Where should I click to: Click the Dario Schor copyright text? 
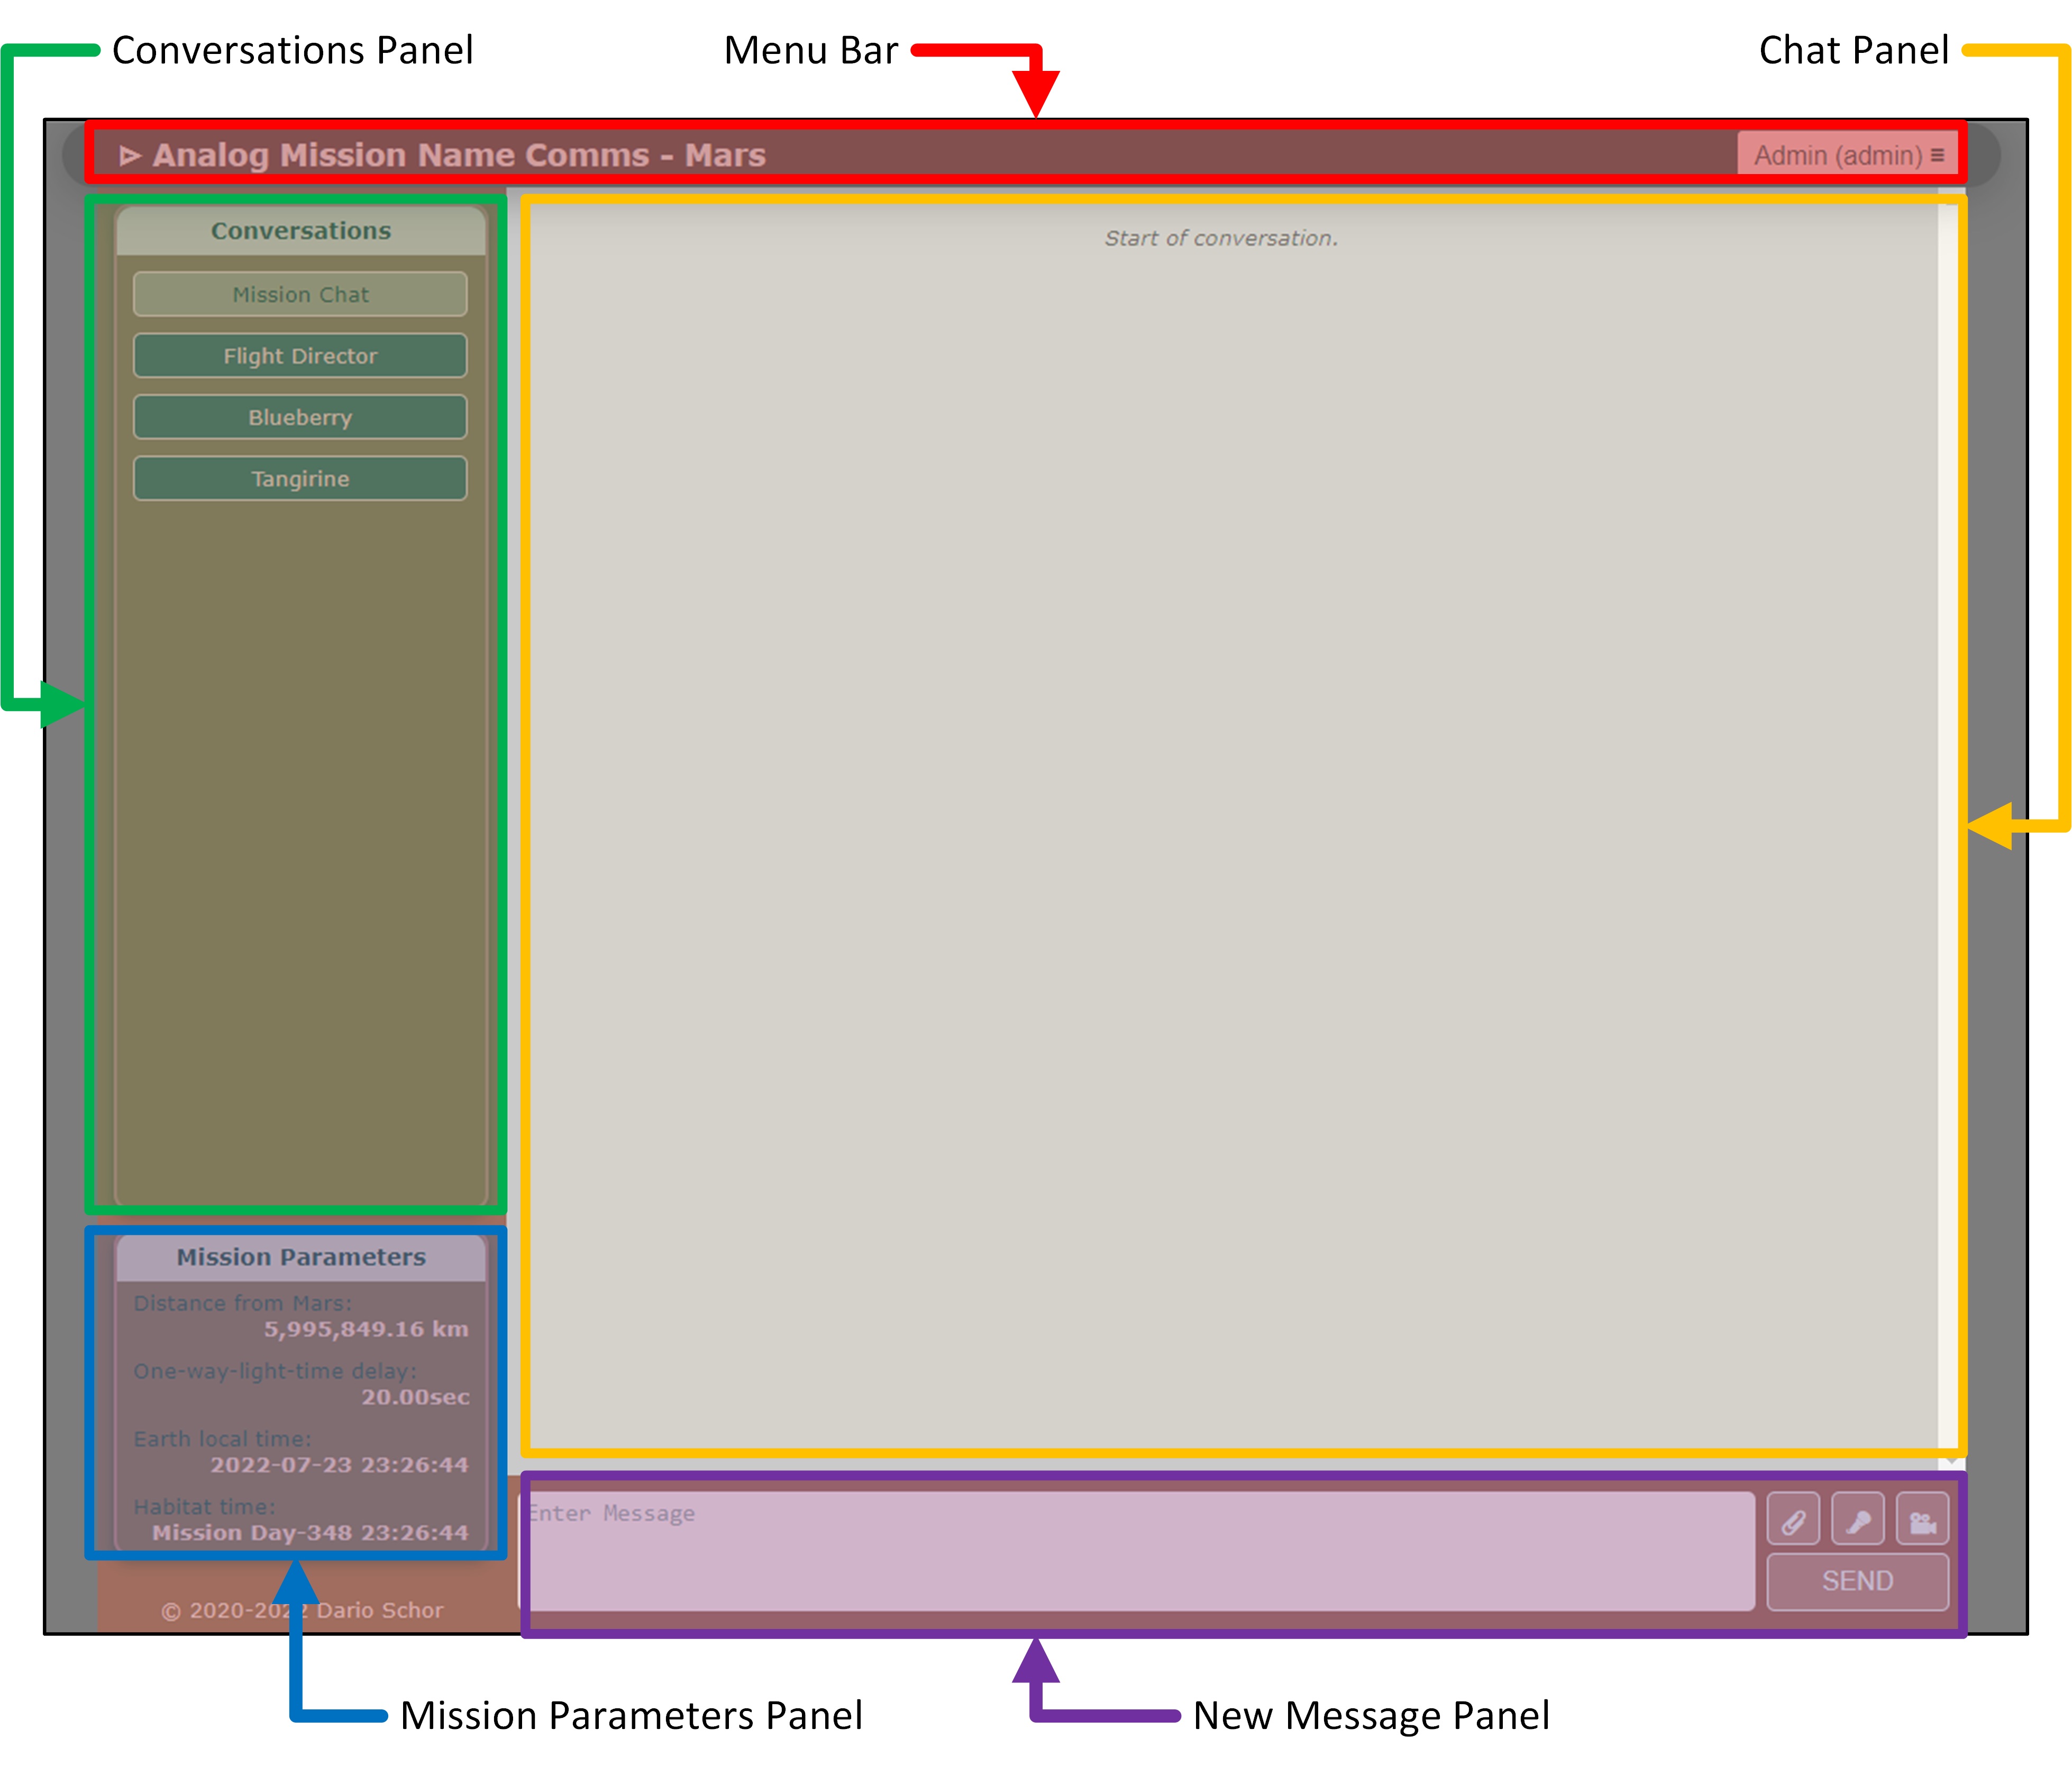[302, 1610]
